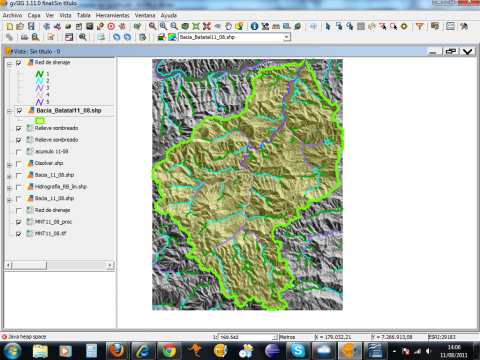Open the Ver menu
Viewport: 480px width, 360px height.
50,15
